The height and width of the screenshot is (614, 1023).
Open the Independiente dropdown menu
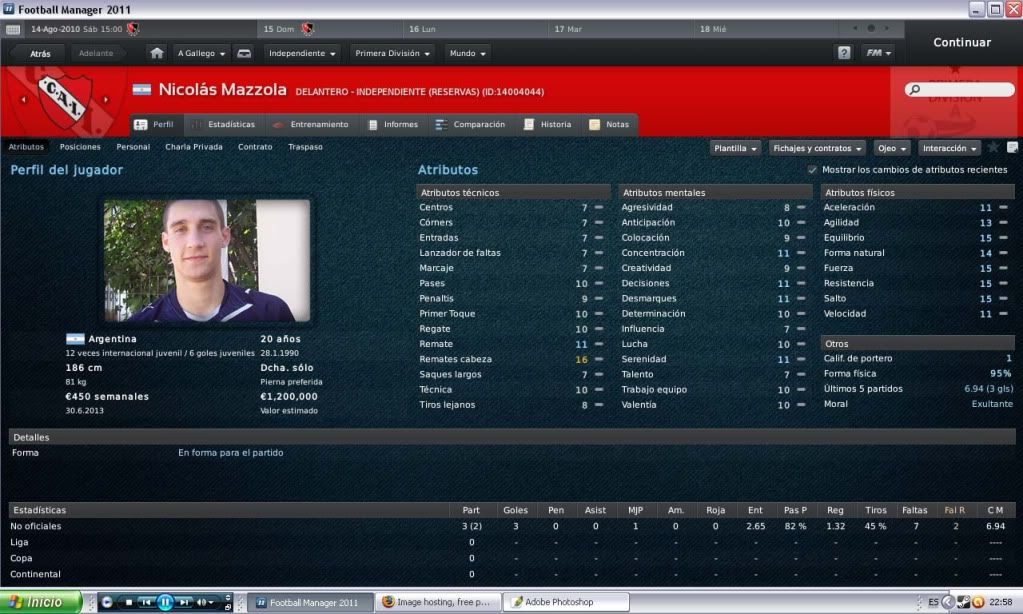point(302,54)
